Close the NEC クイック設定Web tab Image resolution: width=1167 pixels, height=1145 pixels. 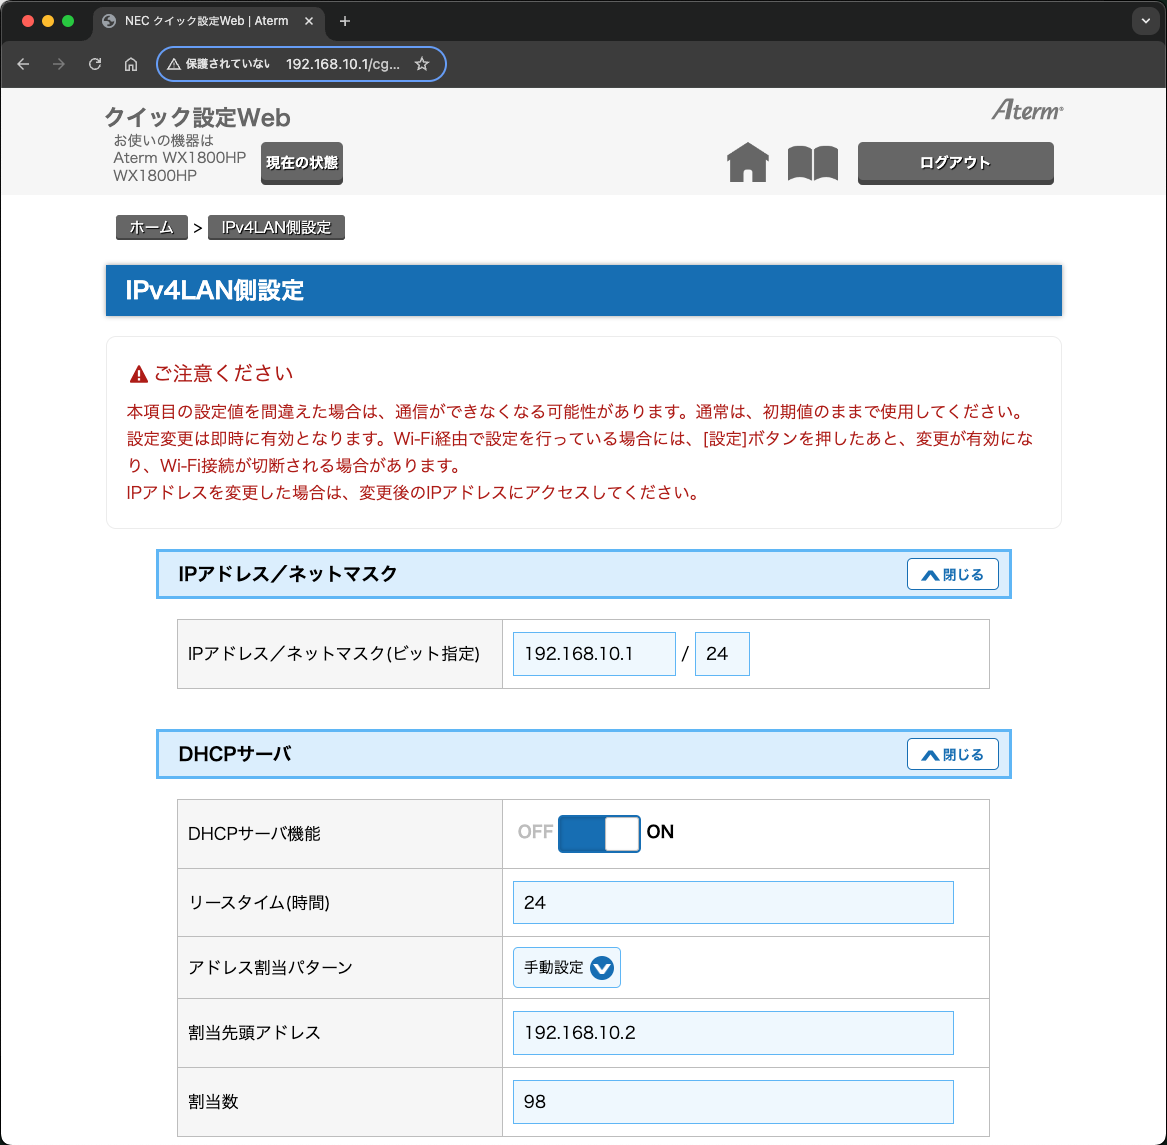pyautogui.click(x=309, y=21)
